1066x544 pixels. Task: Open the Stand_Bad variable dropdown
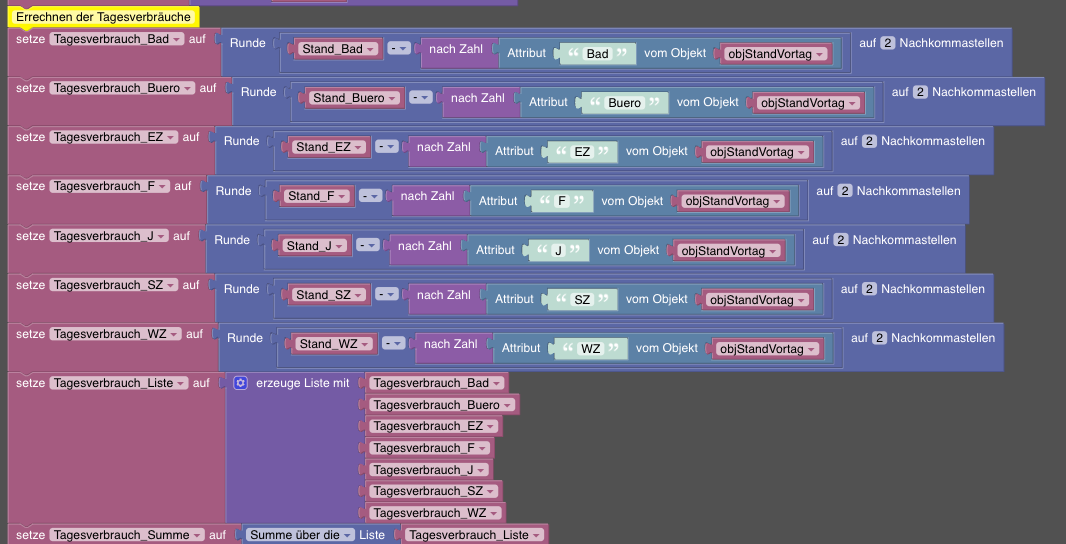point(339,49)
